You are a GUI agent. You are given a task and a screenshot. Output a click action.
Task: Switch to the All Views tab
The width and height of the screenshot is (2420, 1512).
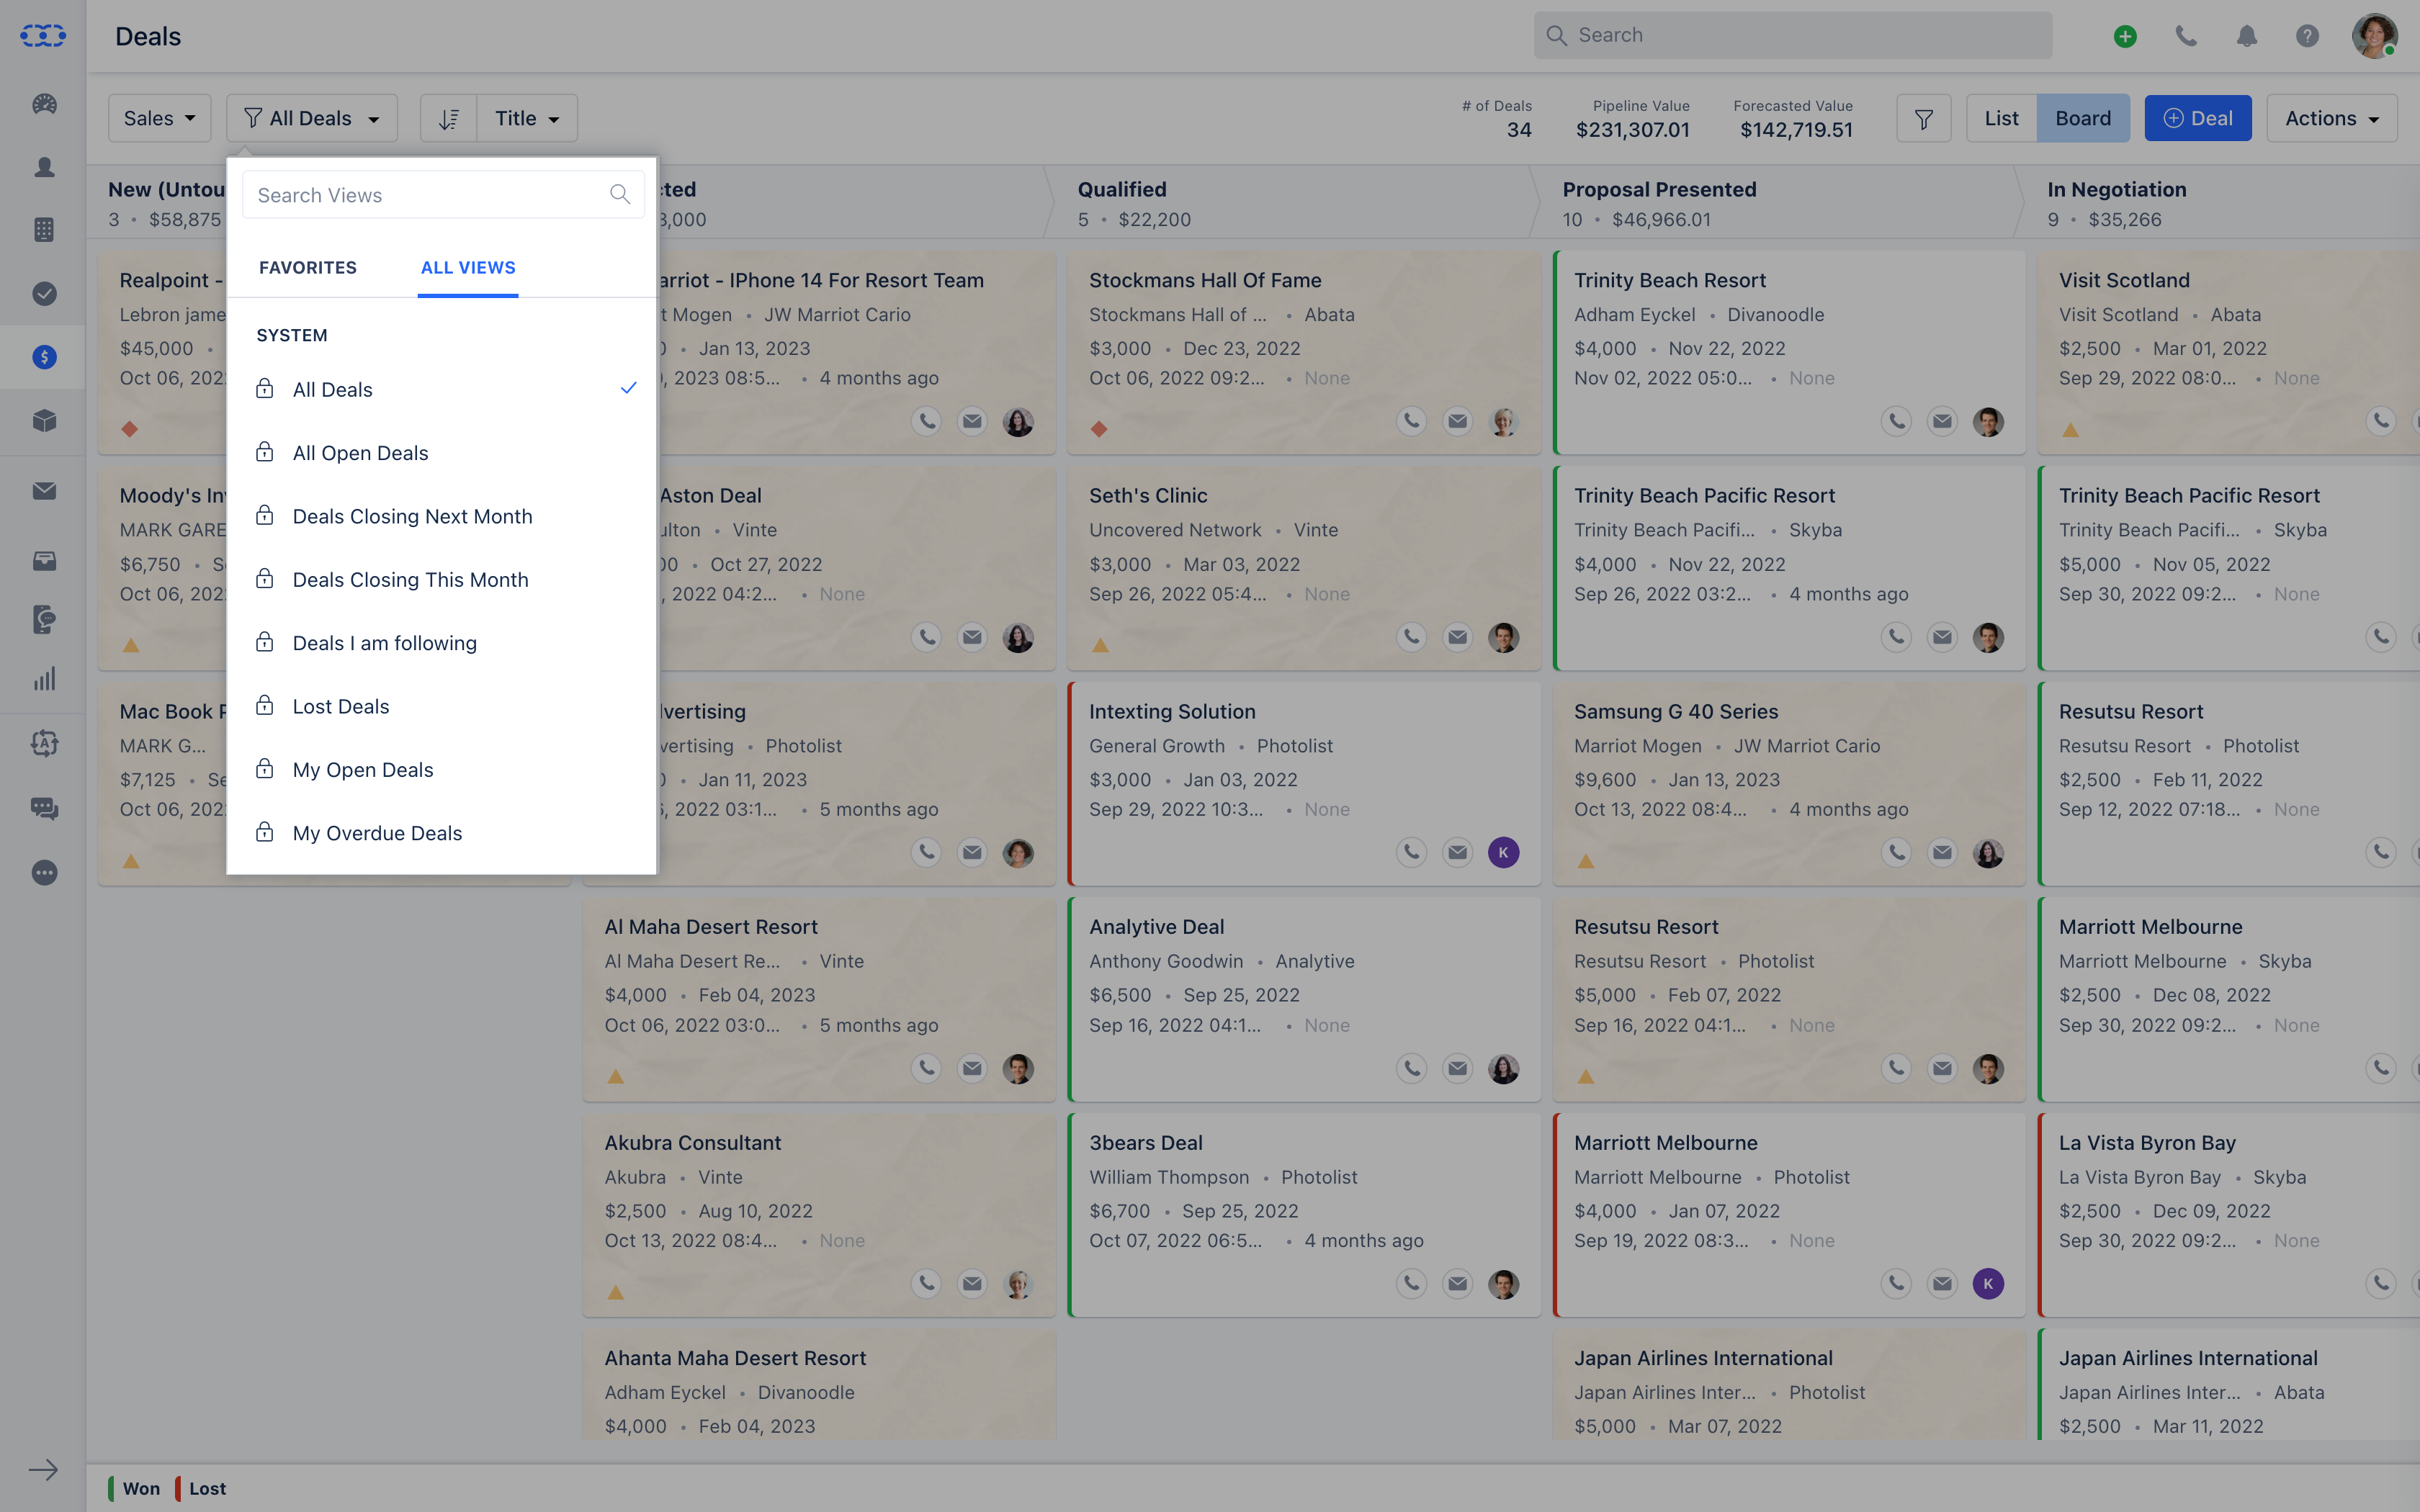468,267
